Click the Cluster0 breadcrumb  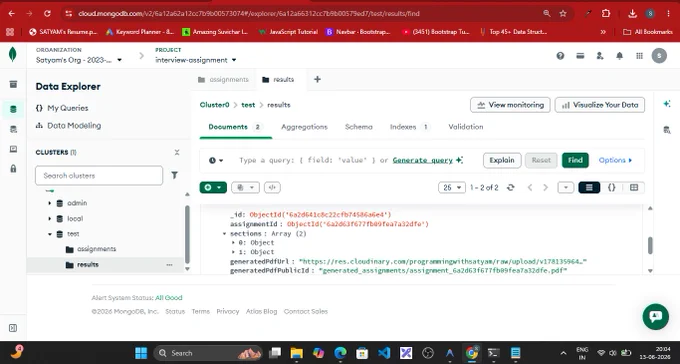click(x=214, y=105)
